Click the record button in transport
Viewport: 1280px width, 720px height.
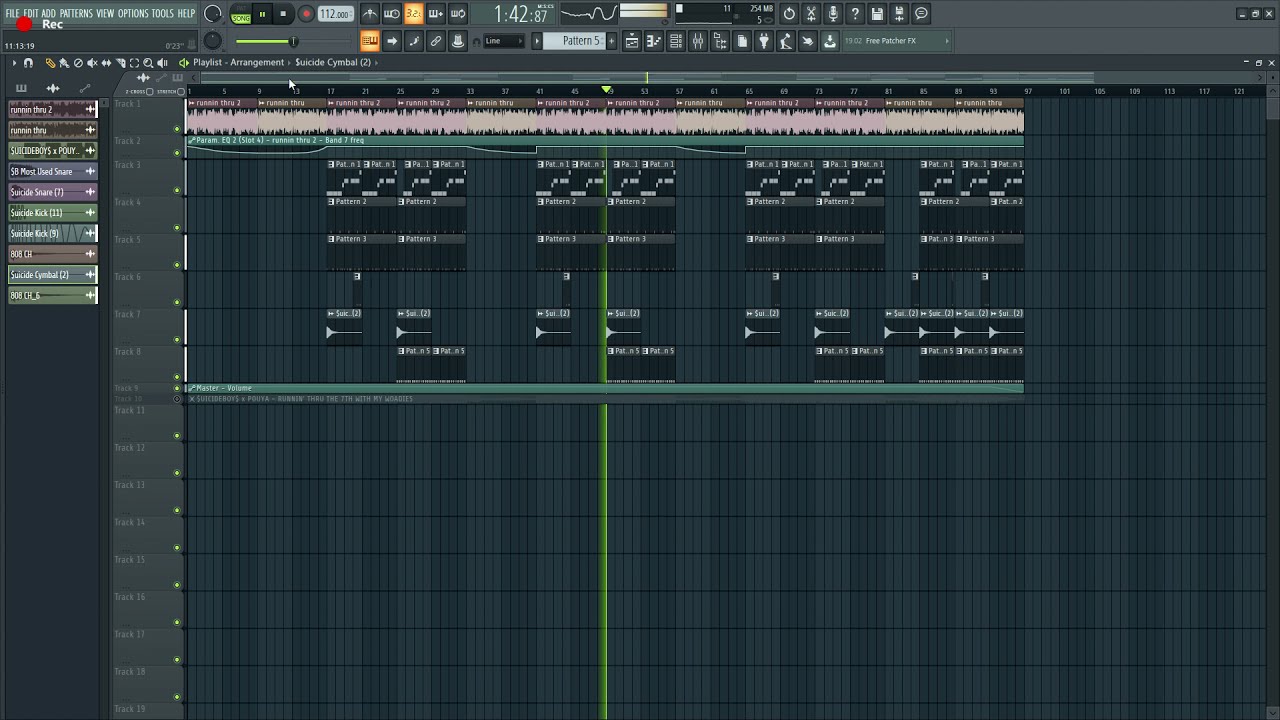[306, 14]
